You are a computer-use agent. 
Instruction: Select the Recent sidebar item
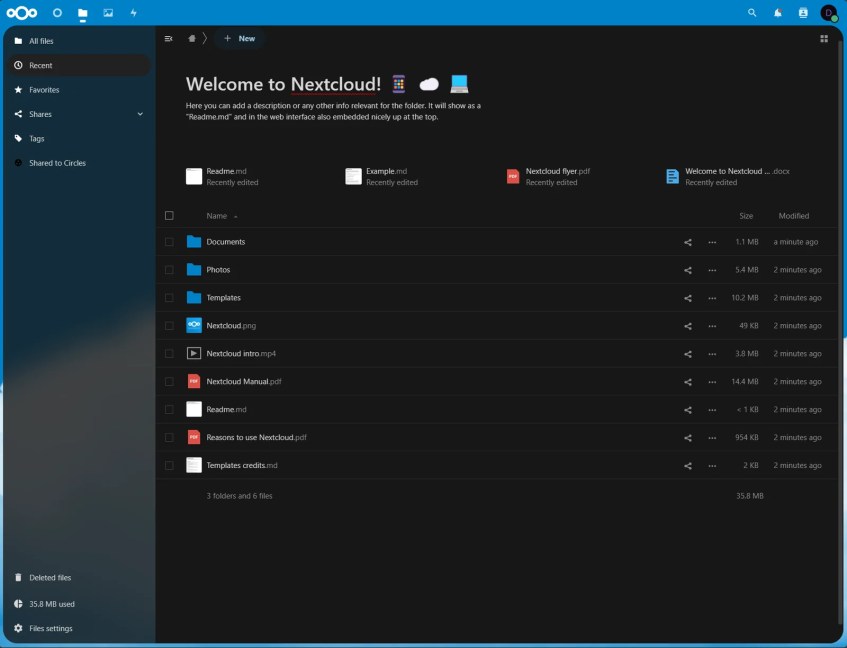coord(79,65)
